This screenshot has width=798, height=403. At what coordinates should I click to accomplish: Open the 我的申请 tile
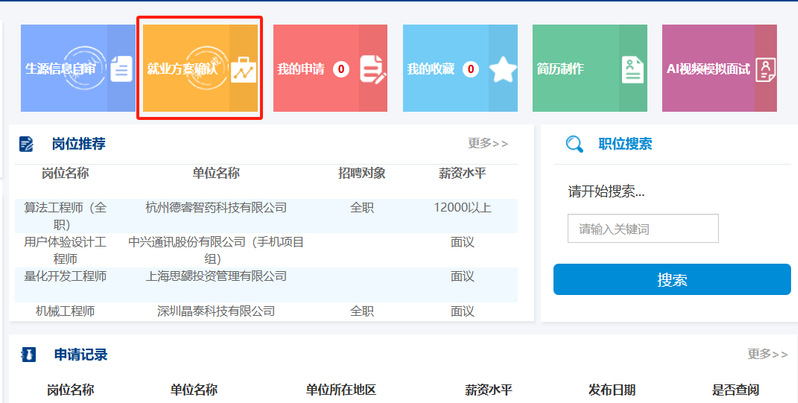[330, 68]
